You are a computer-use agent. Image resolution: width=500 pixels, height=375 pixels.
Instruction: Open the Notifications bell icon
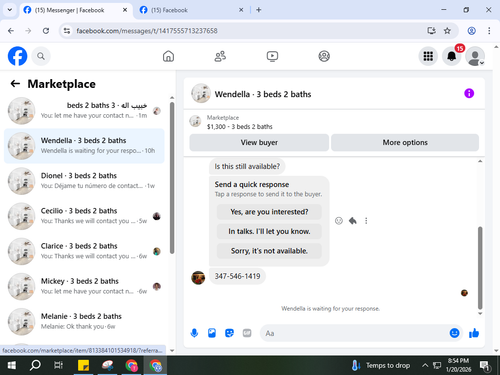click(452, 56)
